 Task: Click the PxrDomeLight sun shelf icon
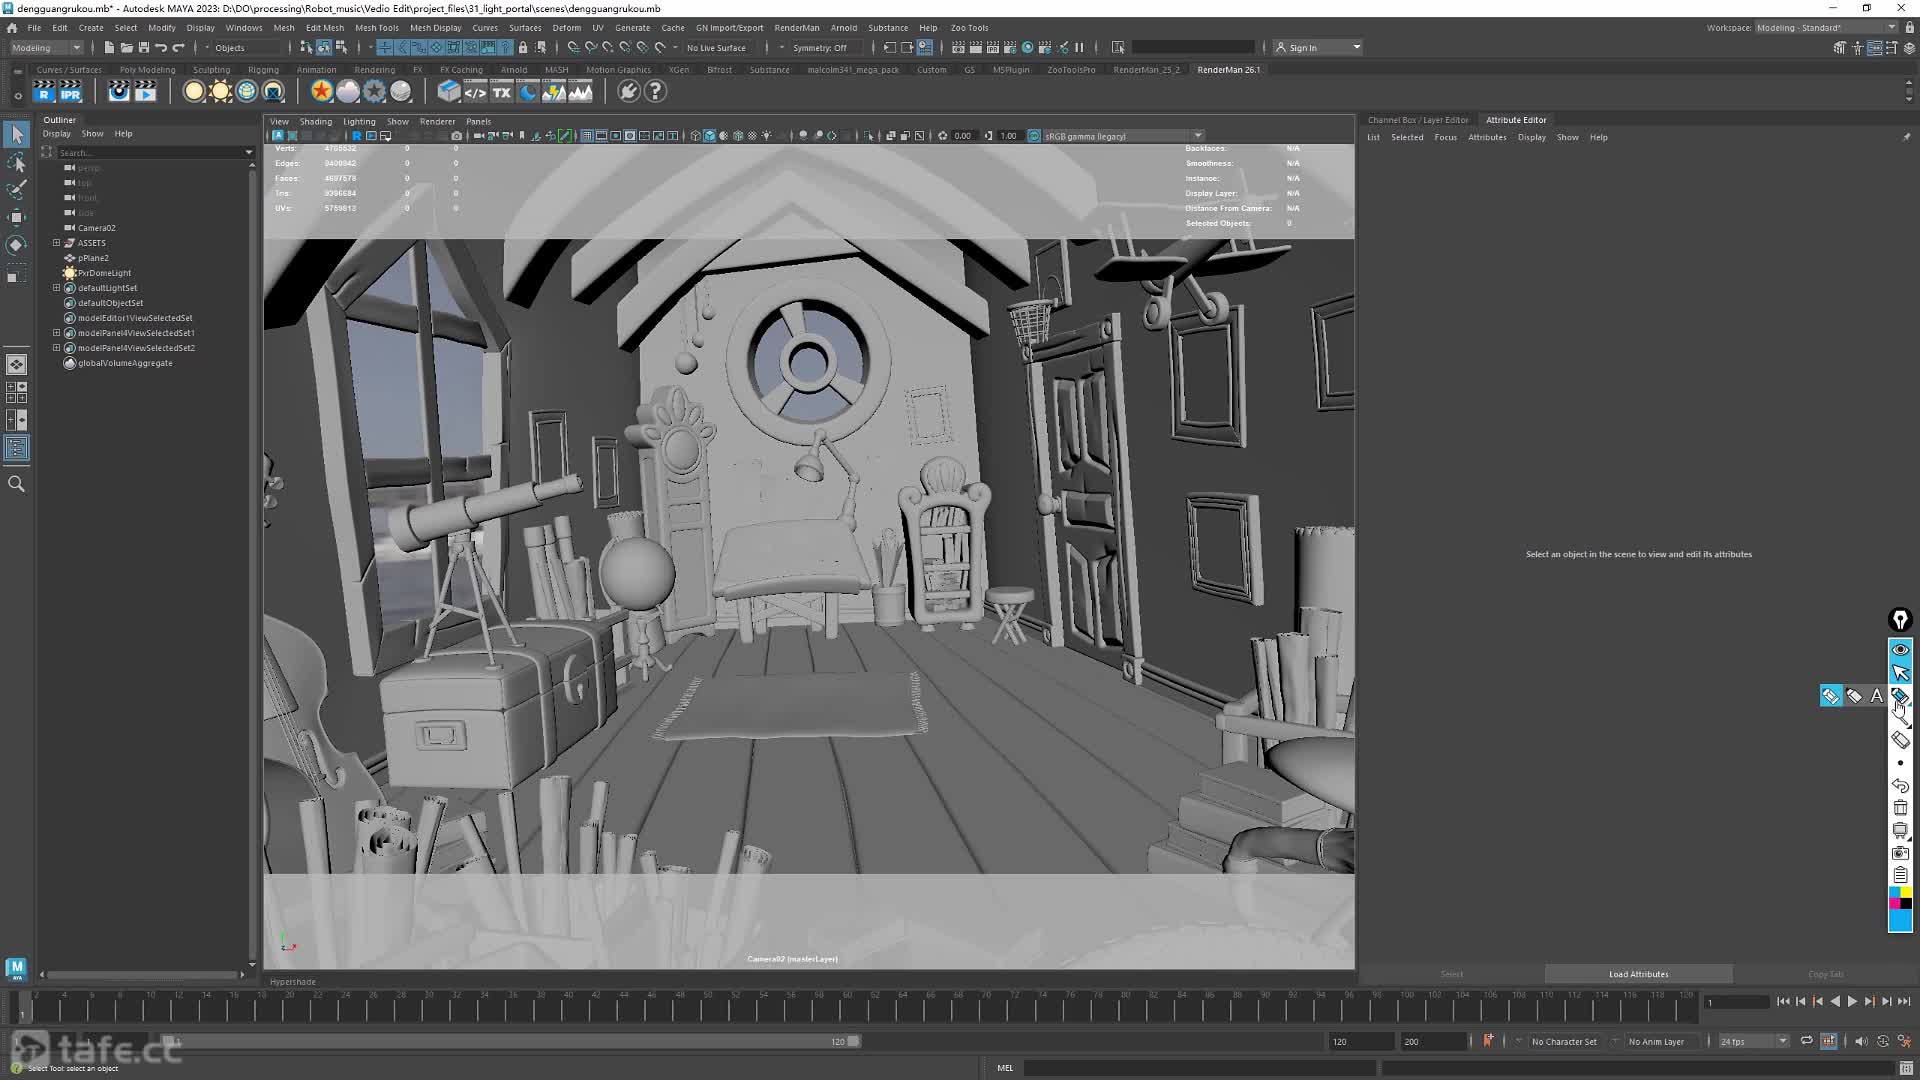pyautogui.click(x=220, y=92)
